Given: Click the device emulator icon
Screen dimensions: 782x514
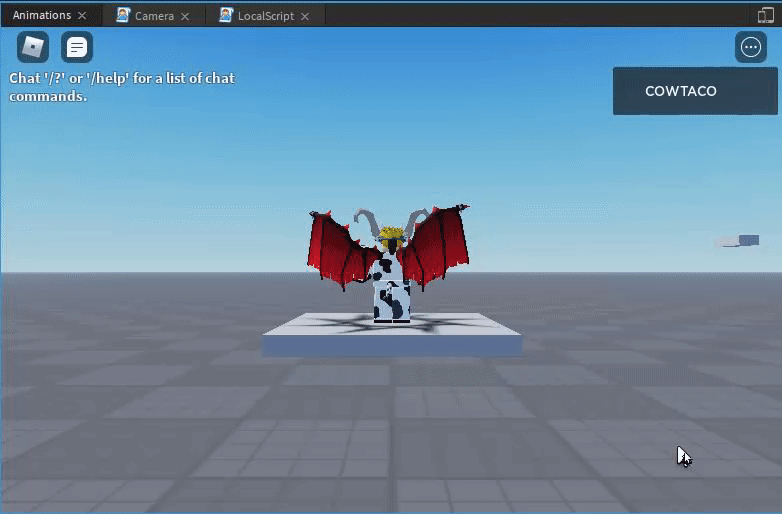Looking at the screenshot, I should (x=766, y=15).
